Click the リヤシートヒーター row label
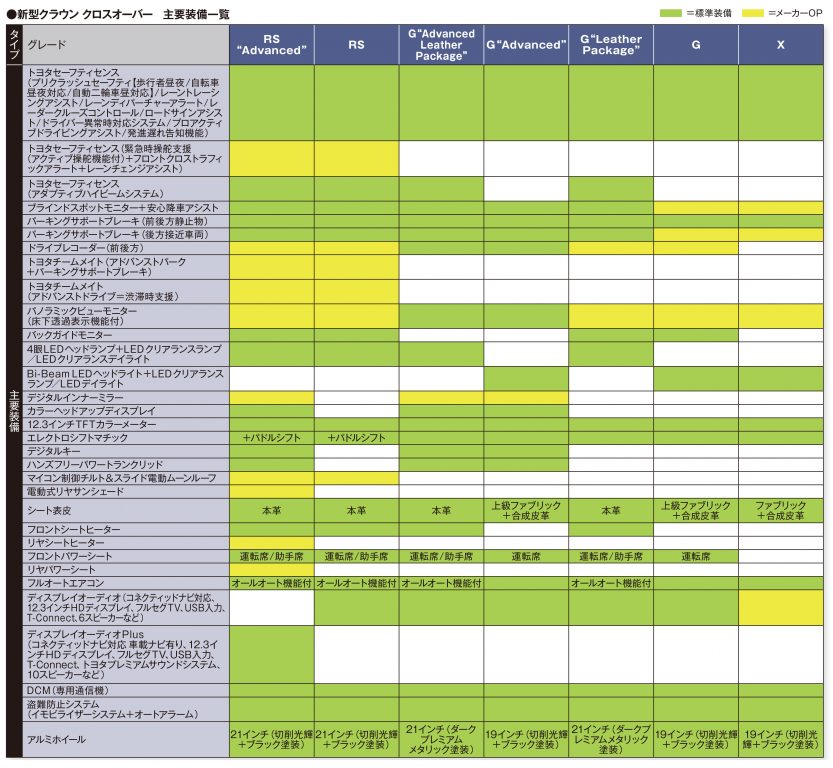 125,543
